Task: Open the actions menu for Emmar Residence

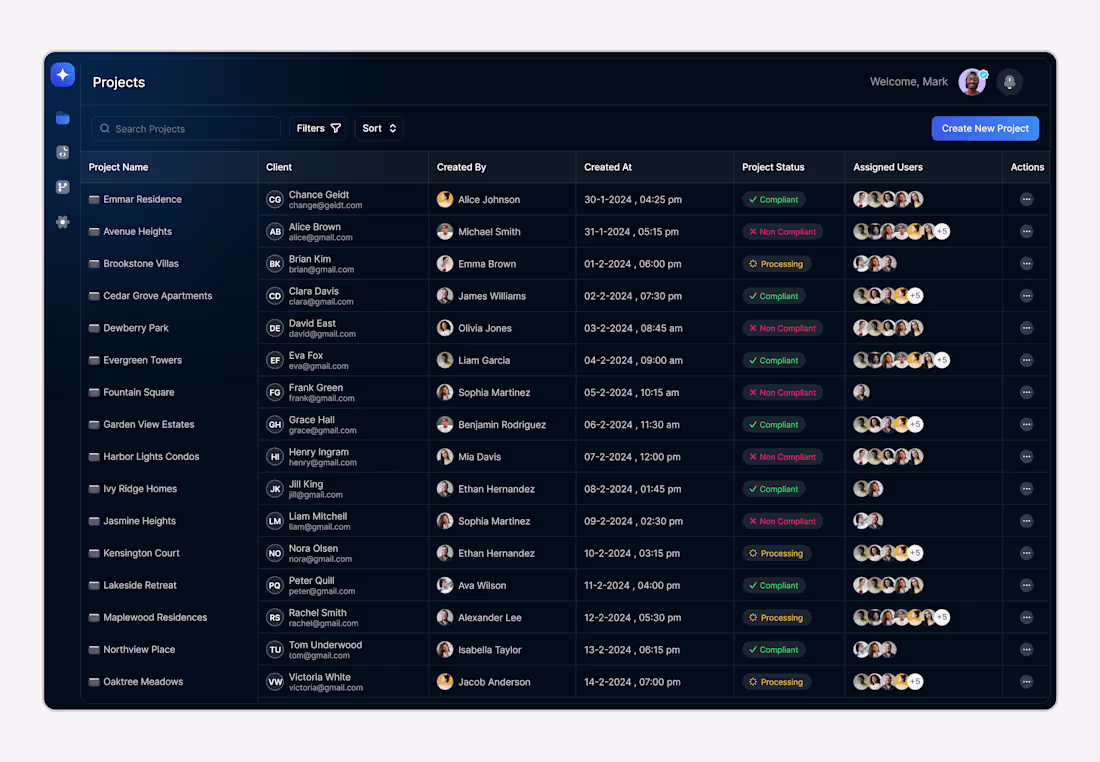Action: click(x=1026, y=199)
